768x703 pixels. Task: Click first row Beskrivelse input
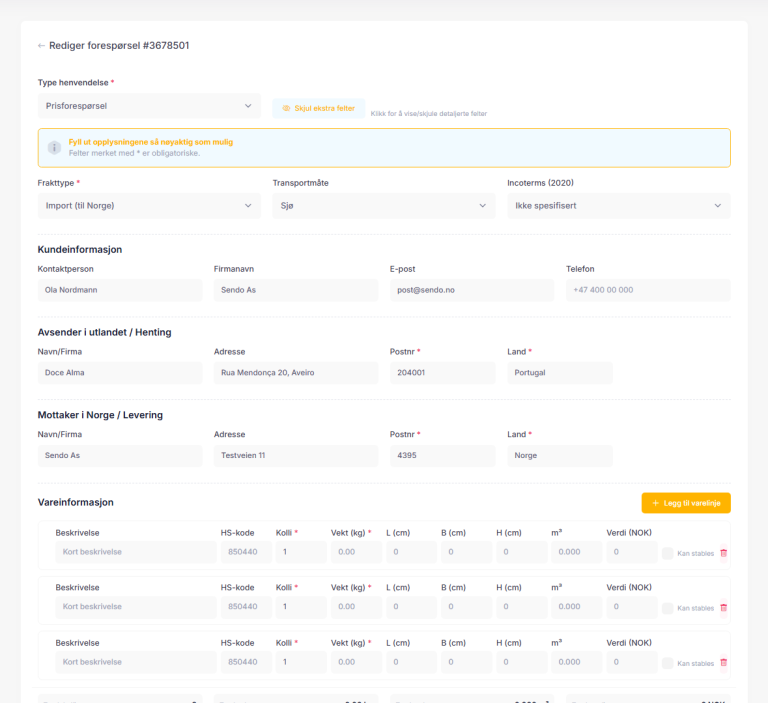135,552
